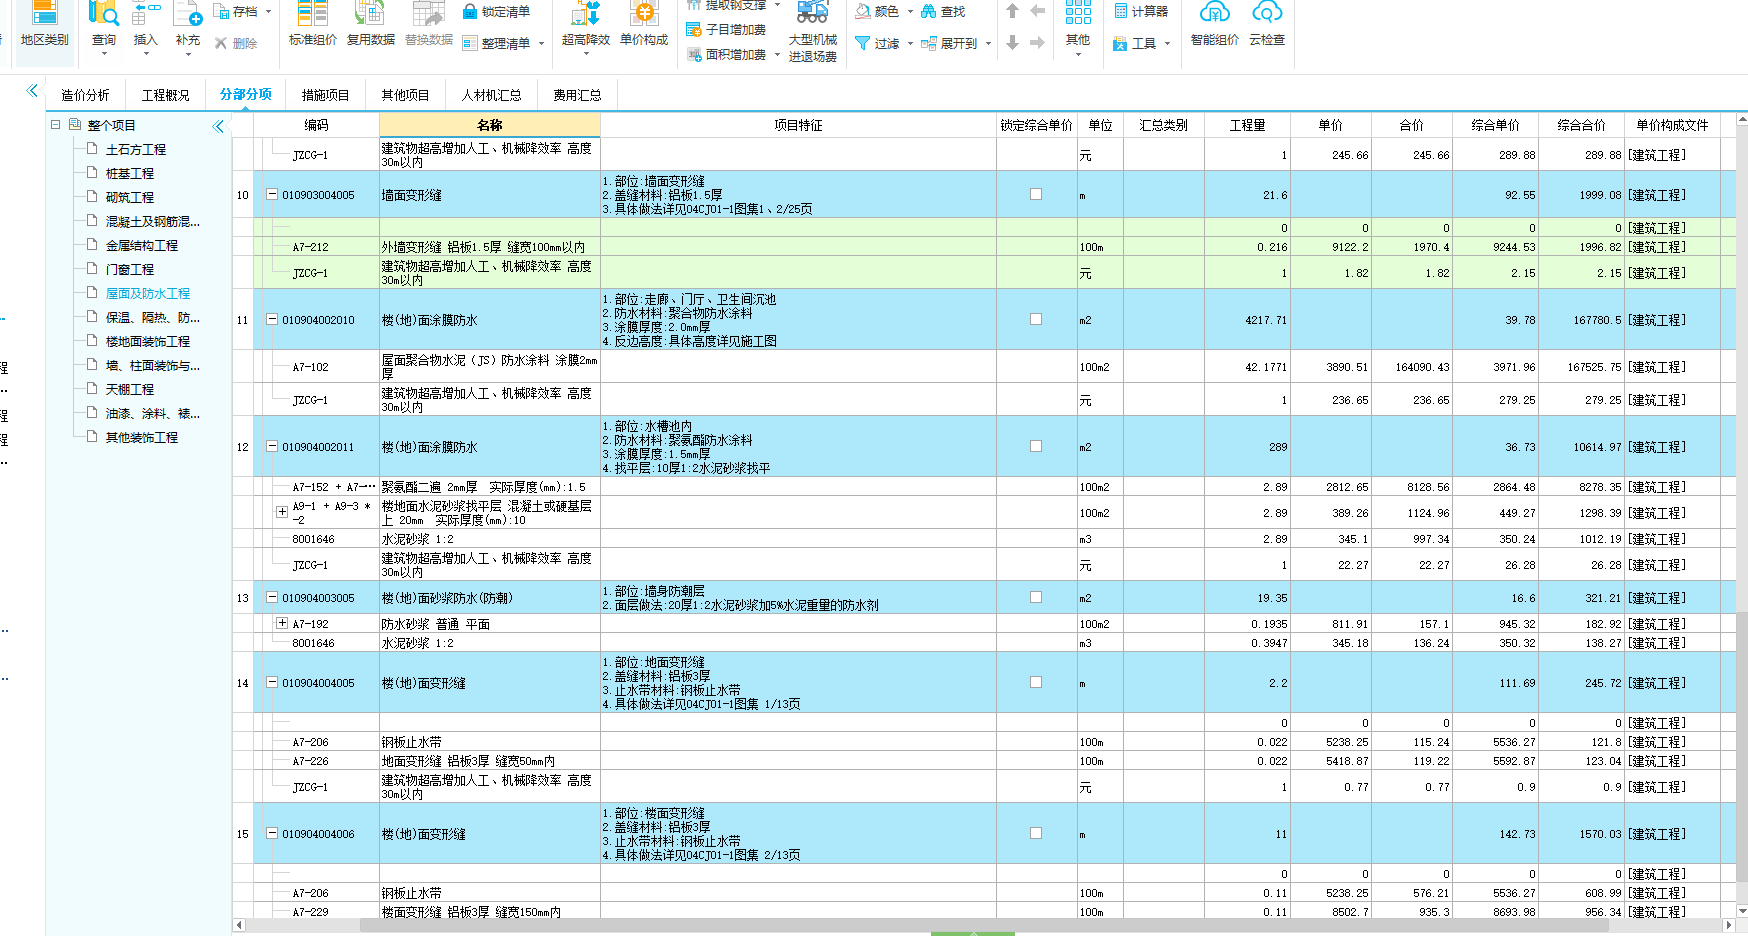
Task: Switch to 措施项目 tab
Action: (325, 95)
